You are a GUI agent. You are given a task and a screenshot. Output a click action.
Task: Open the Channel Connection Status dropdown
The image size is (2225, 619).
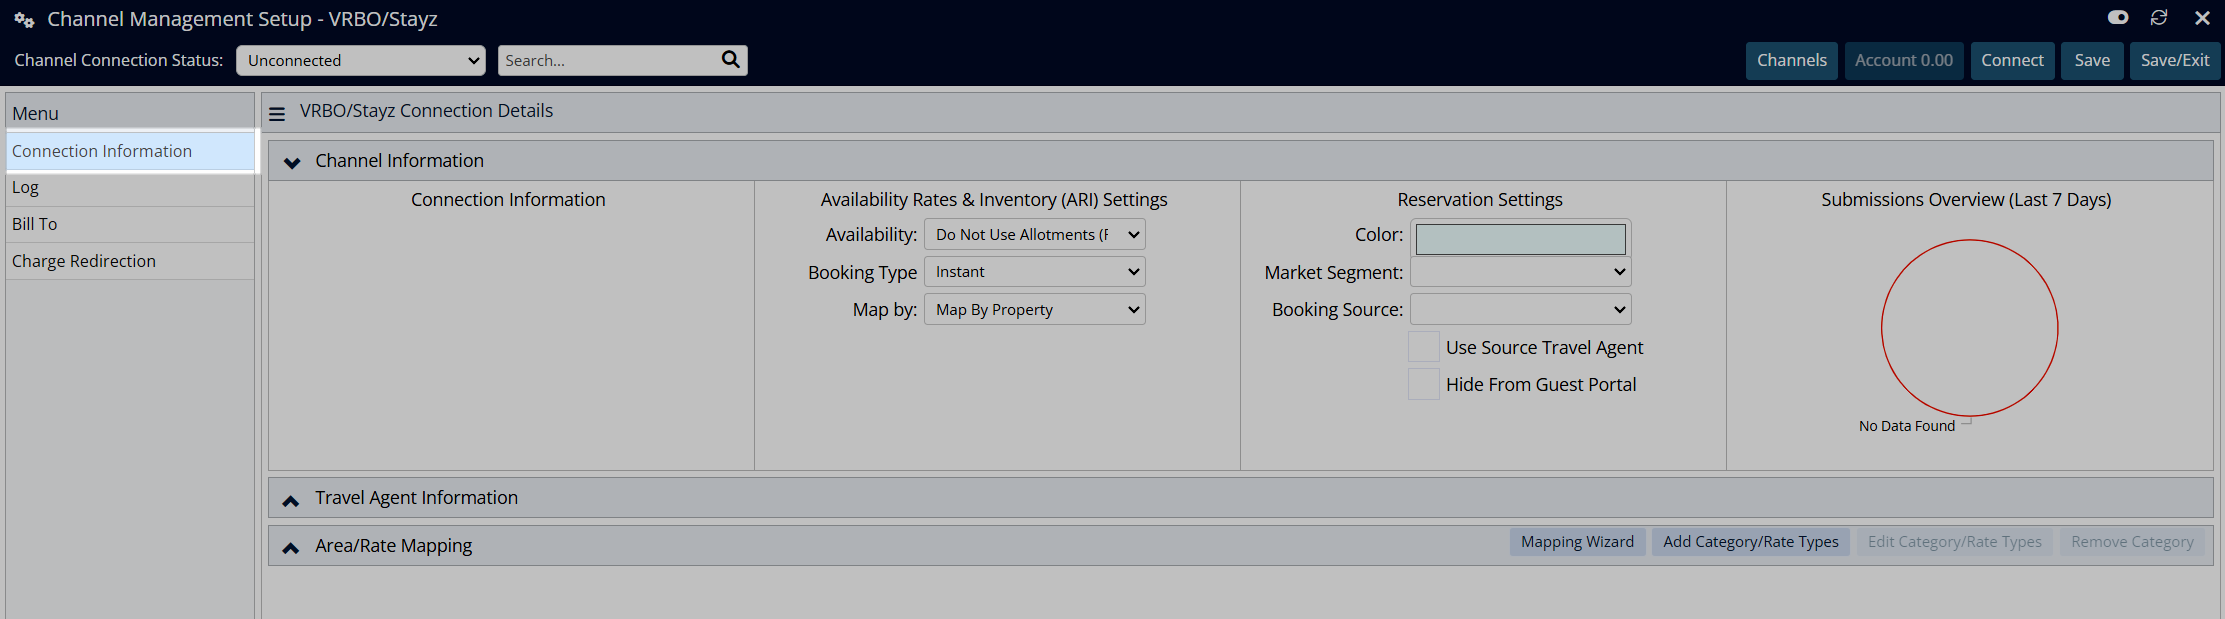361,60
